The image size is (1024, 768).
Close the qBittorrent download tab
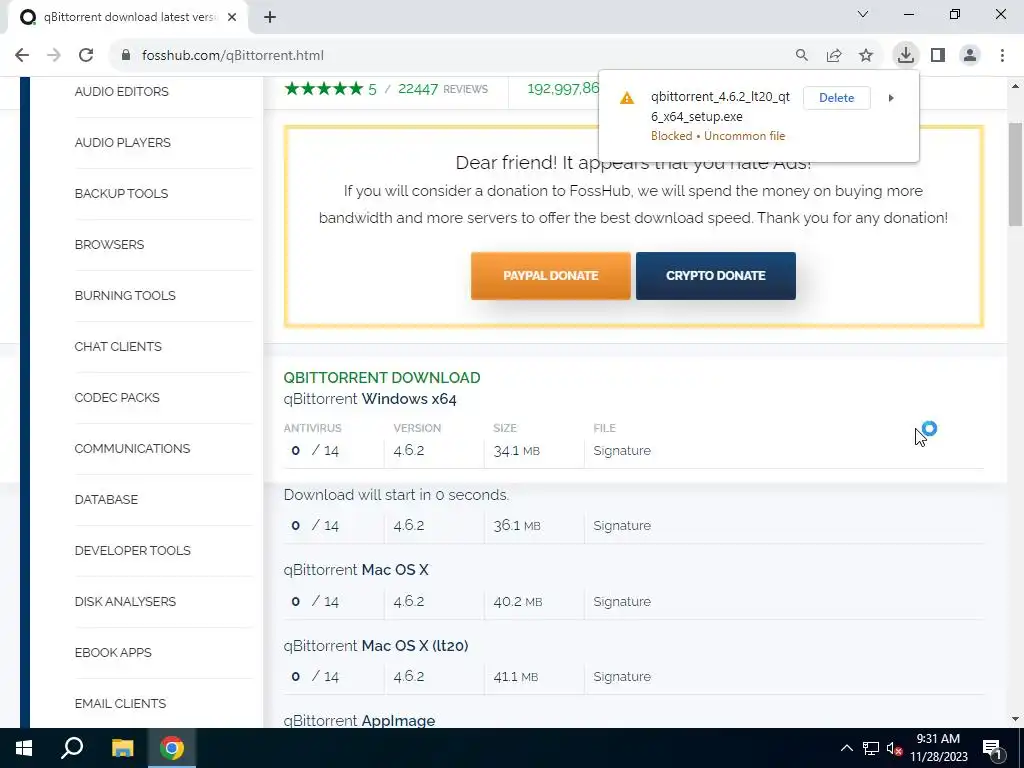coord(232,18)
